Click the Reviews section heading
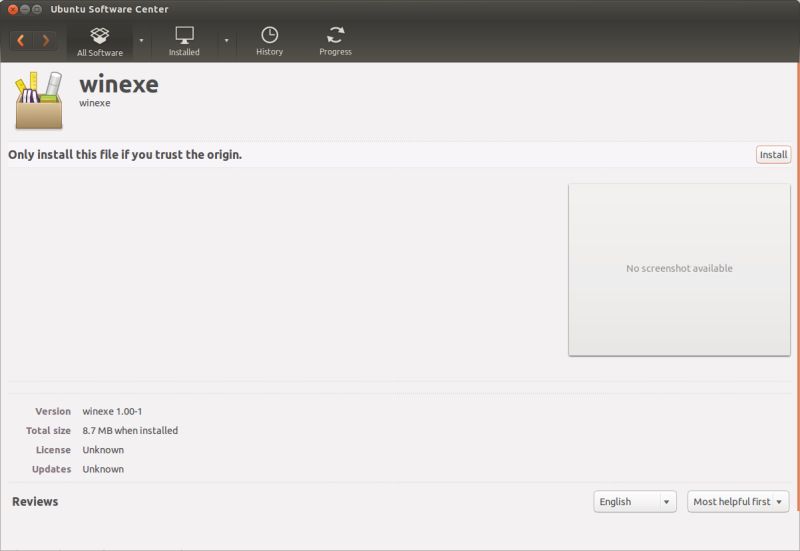Screen dimensions: 800x551 click(x=35, y=502)
